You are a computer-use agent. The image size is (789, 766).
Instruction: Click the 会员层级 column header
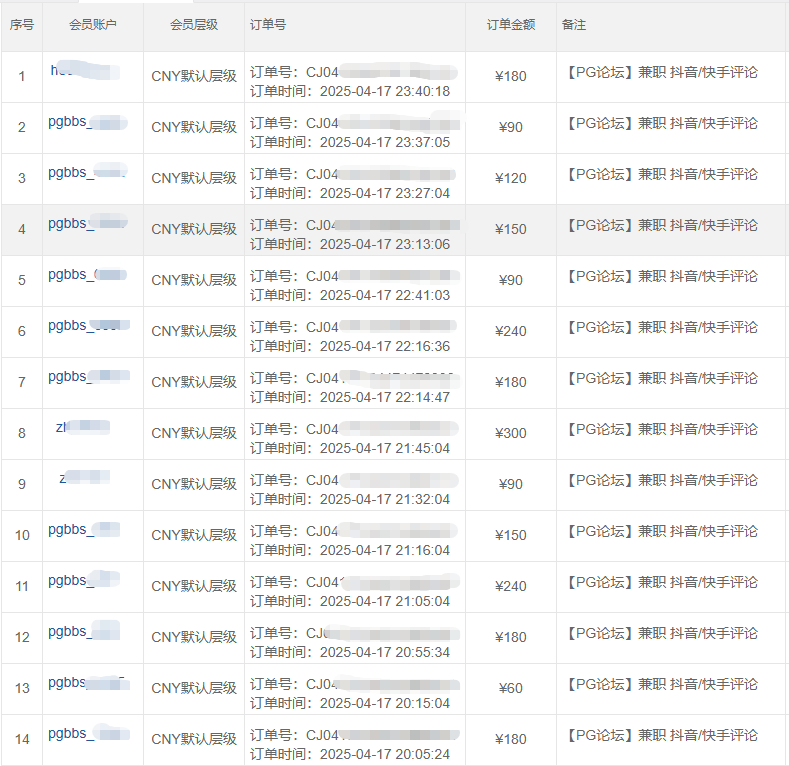(x=193, y=25)
